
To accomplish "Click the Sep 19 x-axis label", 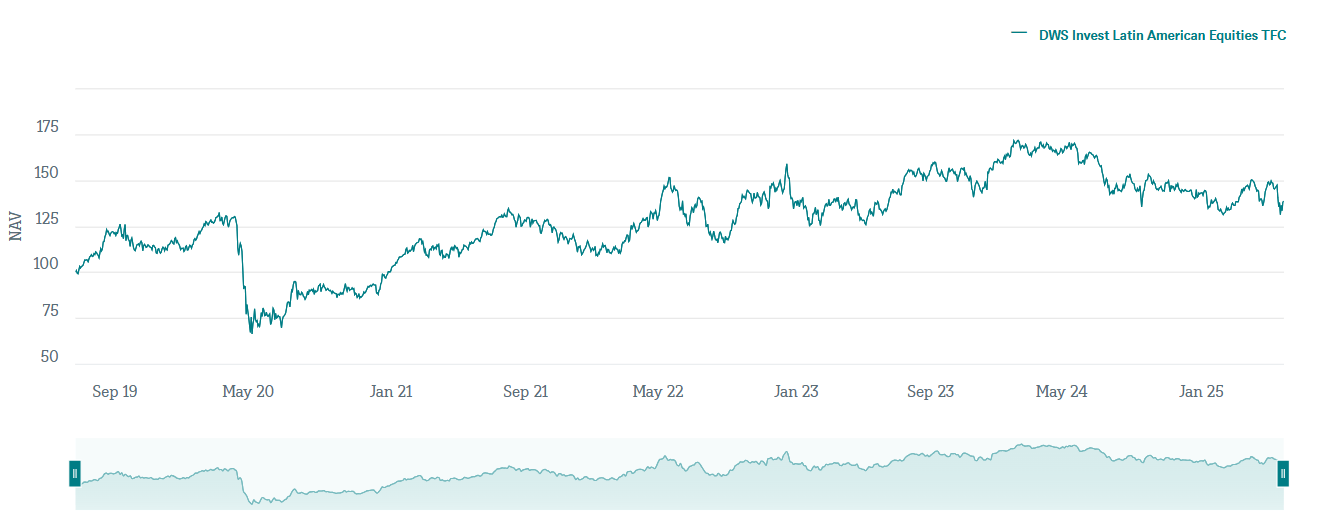I will point(114,392).
